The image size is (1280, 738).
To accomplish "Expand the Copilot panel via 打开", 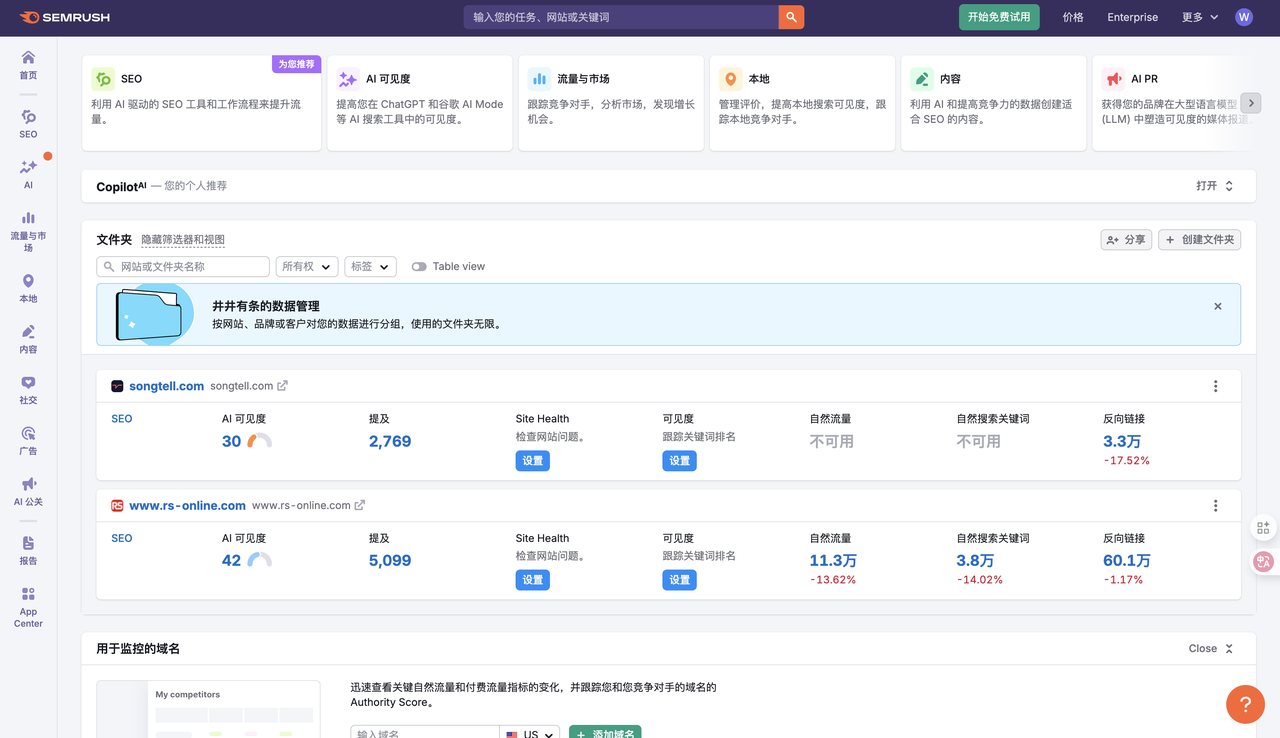I will 1215,186.
